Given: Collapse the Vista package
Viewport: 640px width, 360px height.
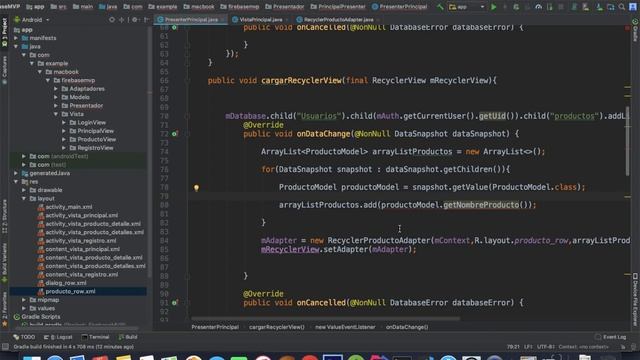Looking at the screenshot, I should pos(56,114).
